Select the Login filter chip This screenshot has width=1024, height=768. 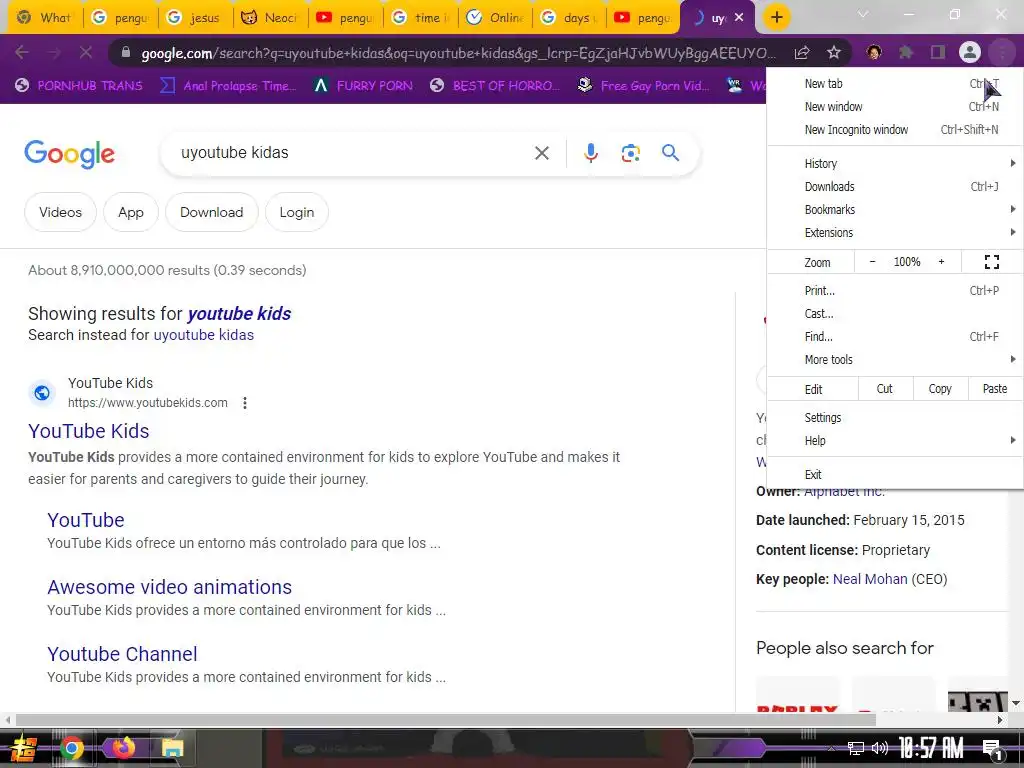296,212
